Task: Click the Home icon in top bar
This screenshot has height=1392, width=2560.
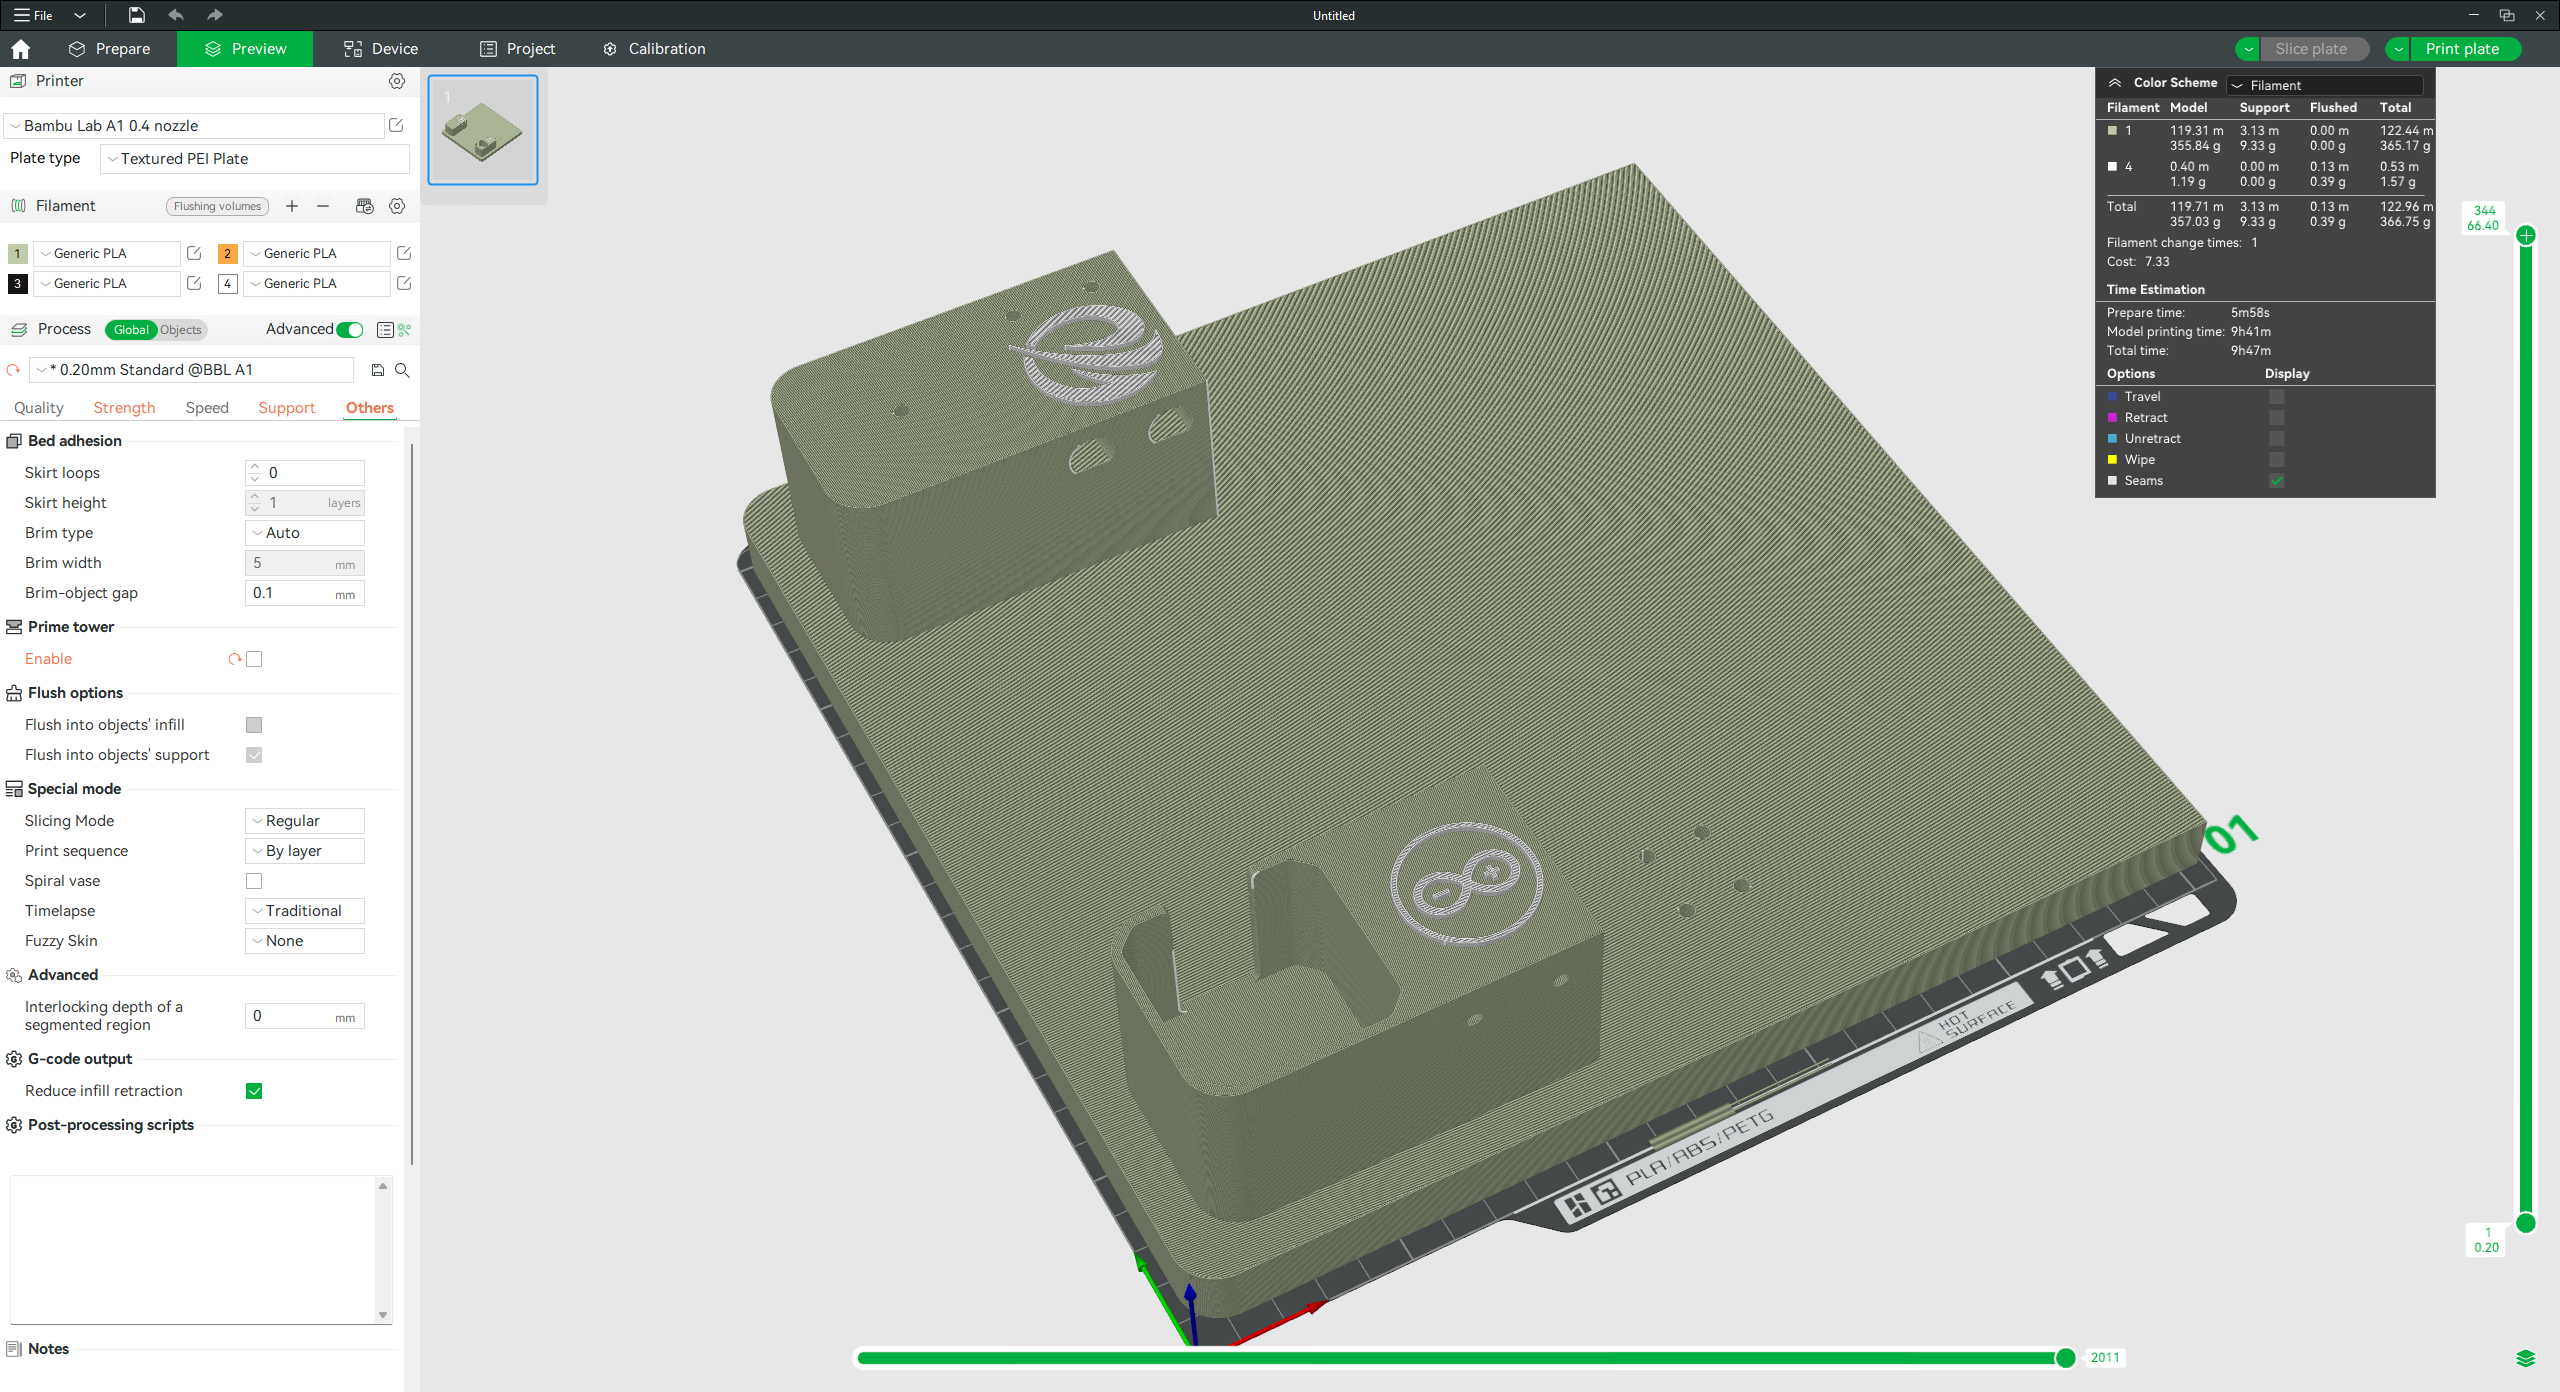Action: click(21, 49)
